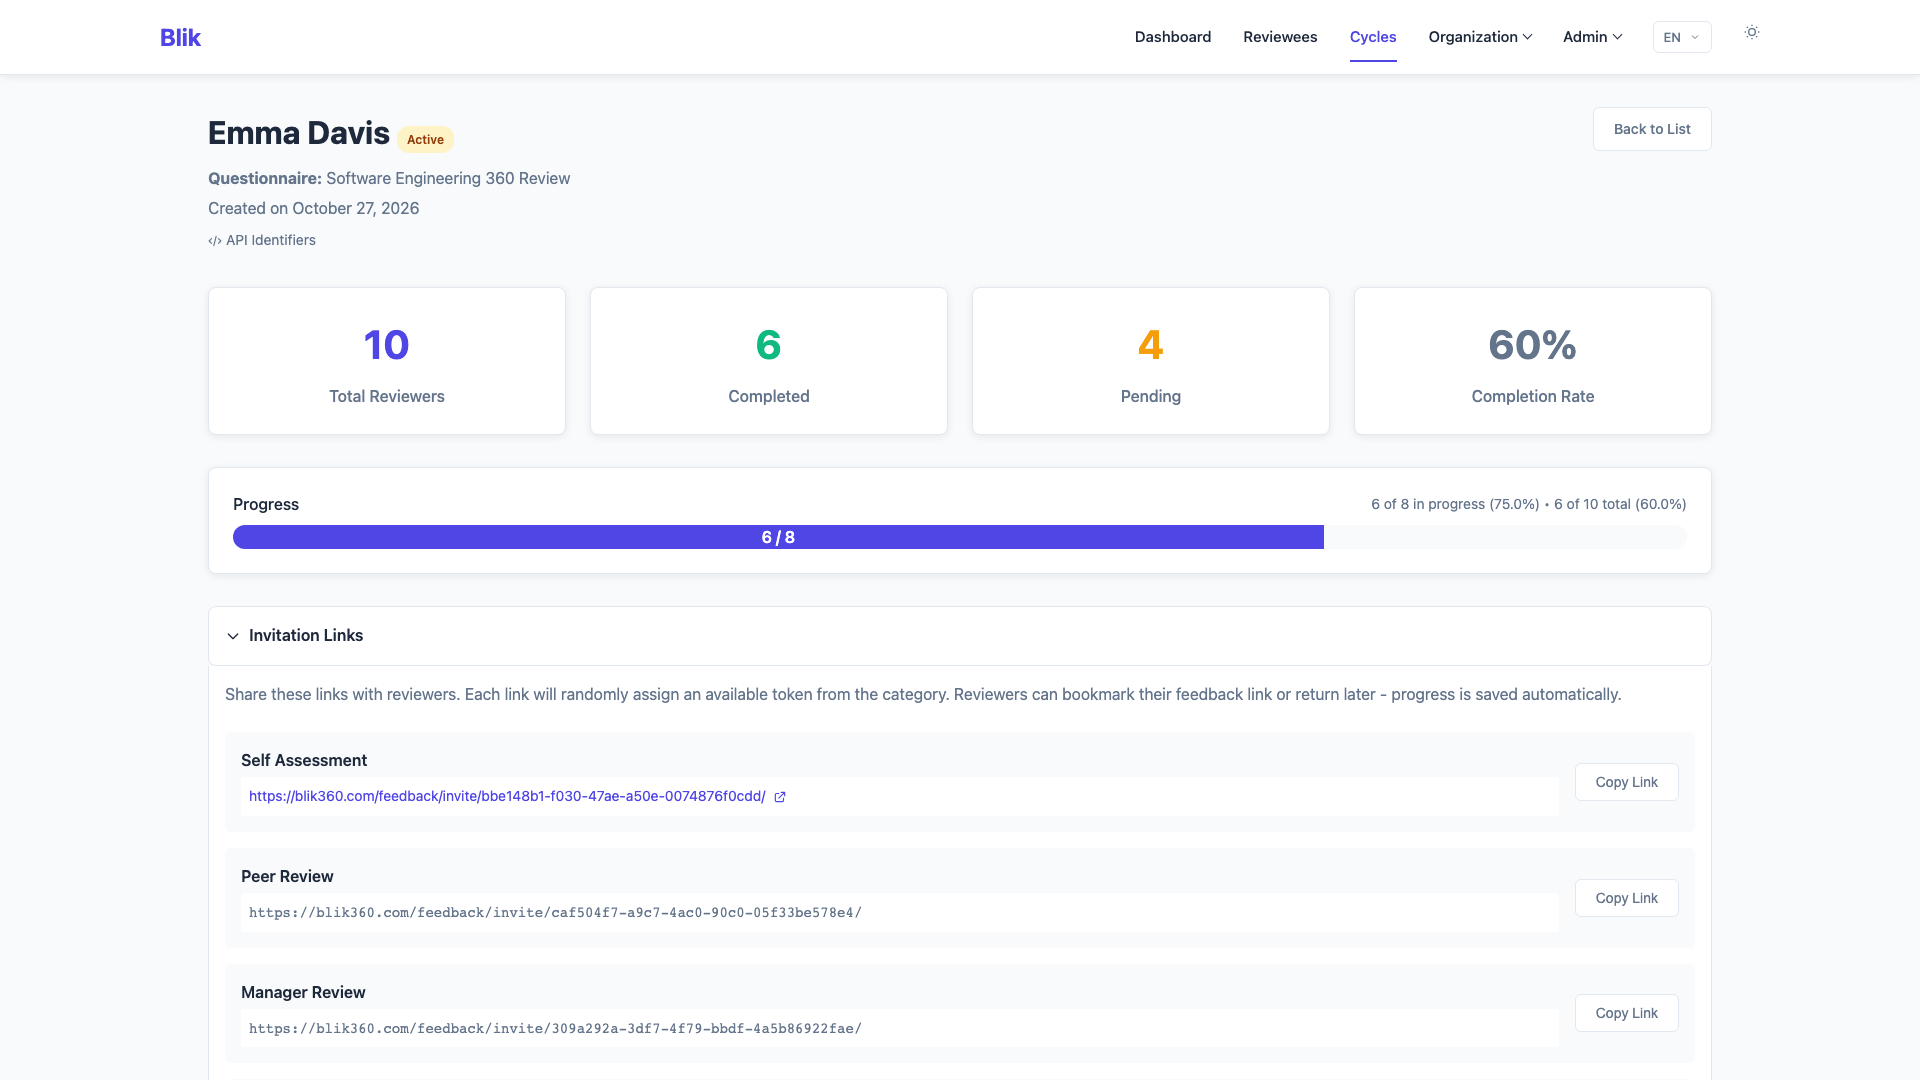
Task: Click the Pending count card
Action: pyautogui.click(x=1151, y=361)
